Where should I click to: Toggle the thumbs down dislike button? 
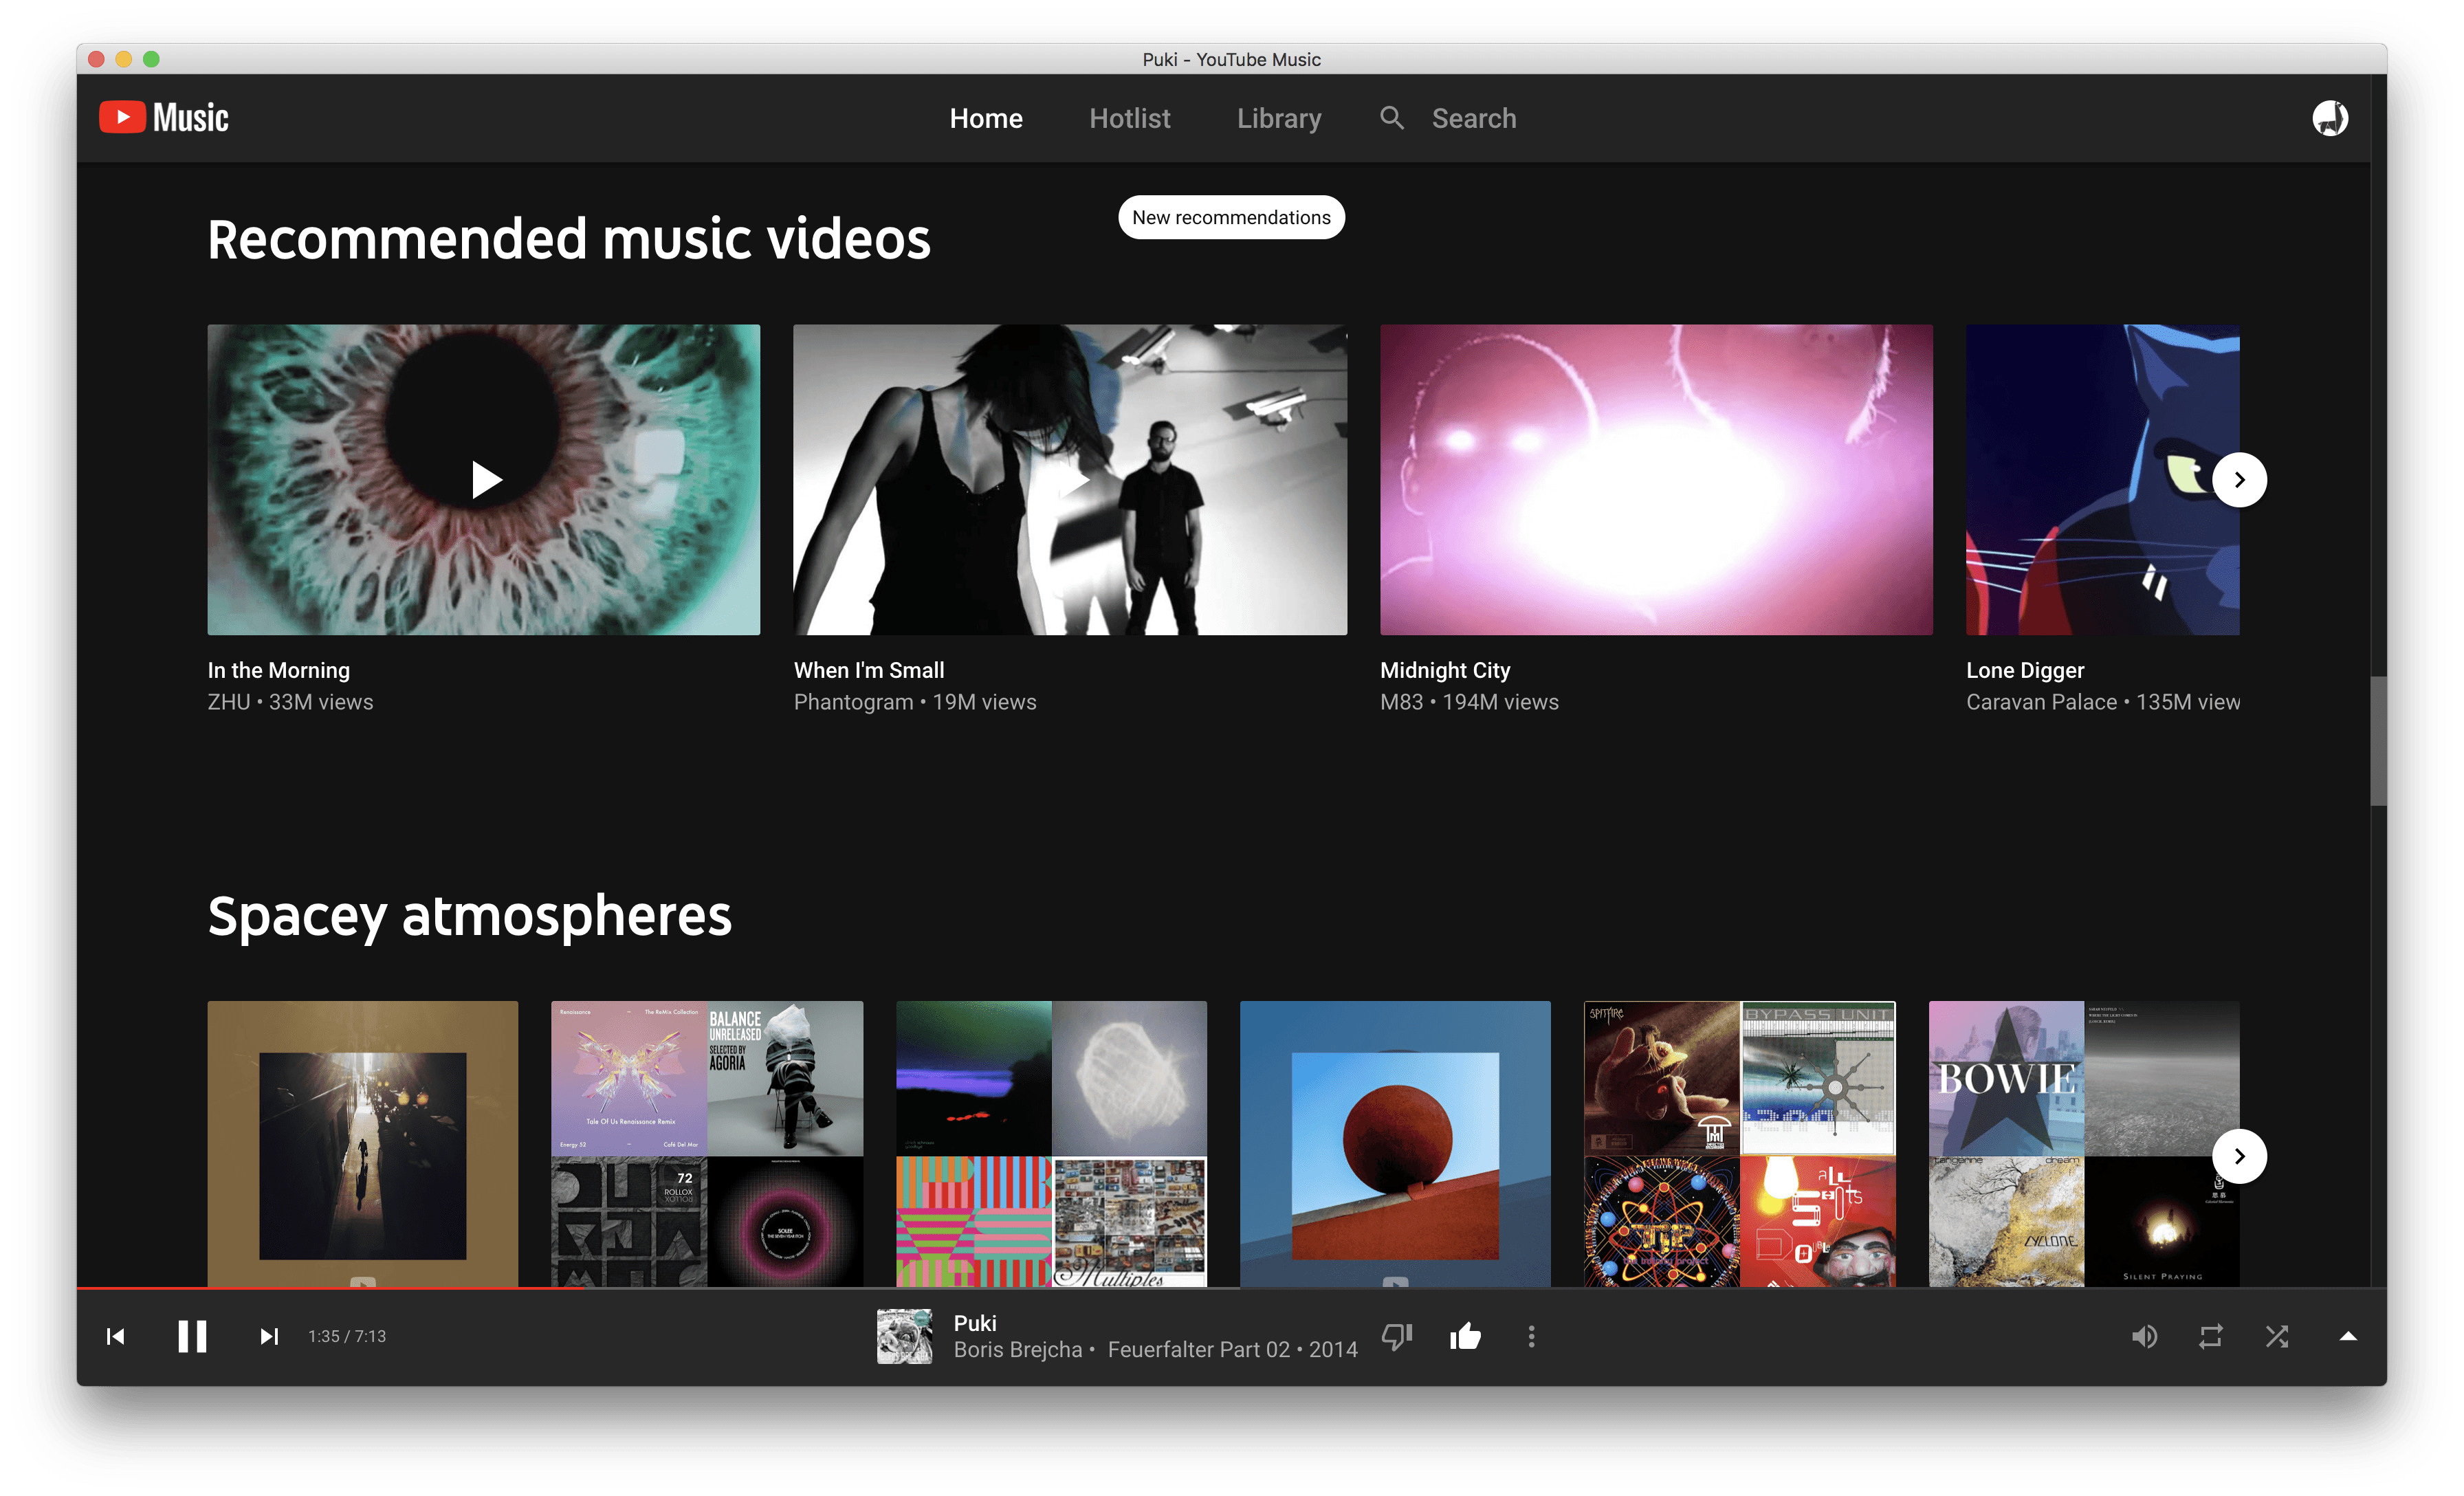pos(1397,1336)
